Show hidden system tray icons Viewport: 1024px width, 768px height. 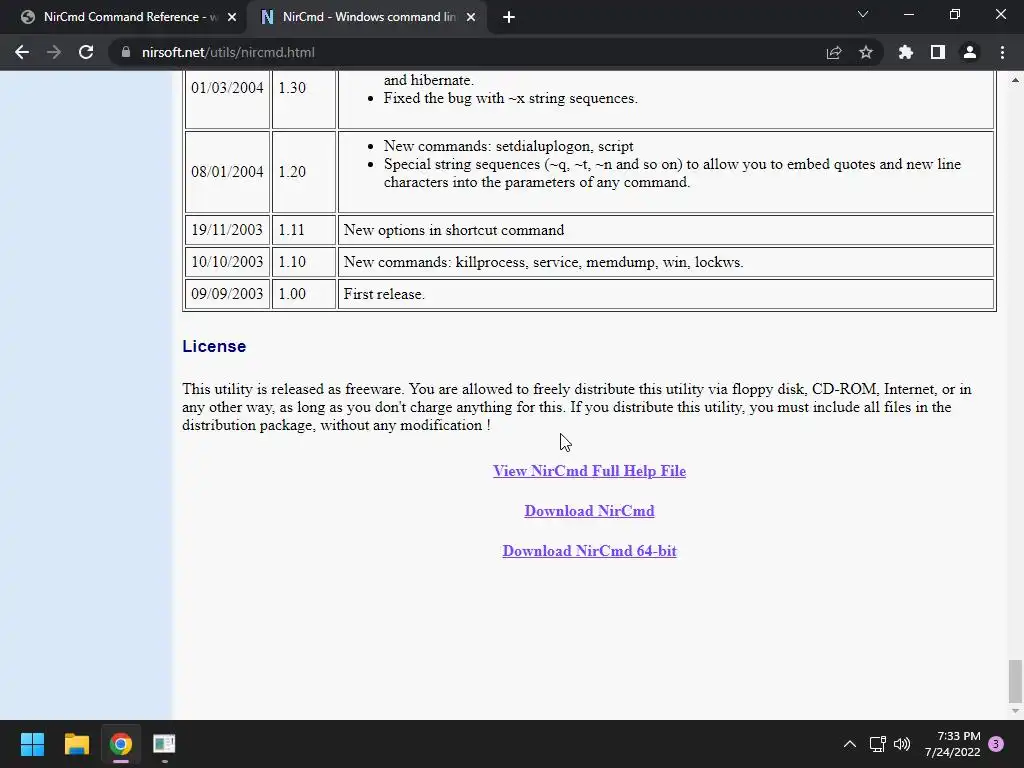pos(850,744)
